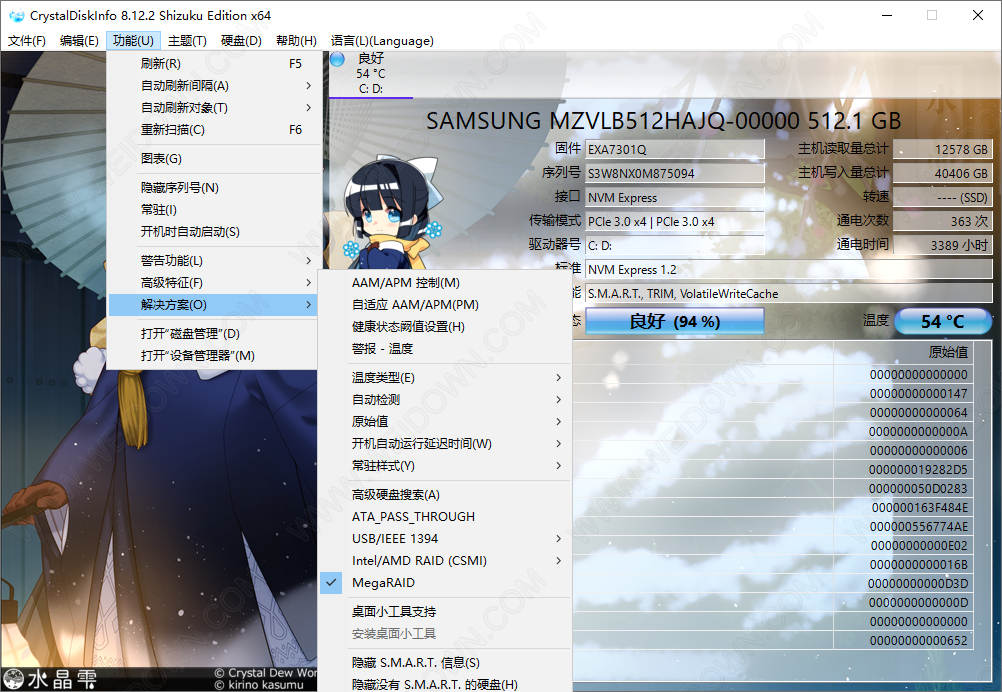Toggle 开机时自动启动(S) option

click(213, 231)
